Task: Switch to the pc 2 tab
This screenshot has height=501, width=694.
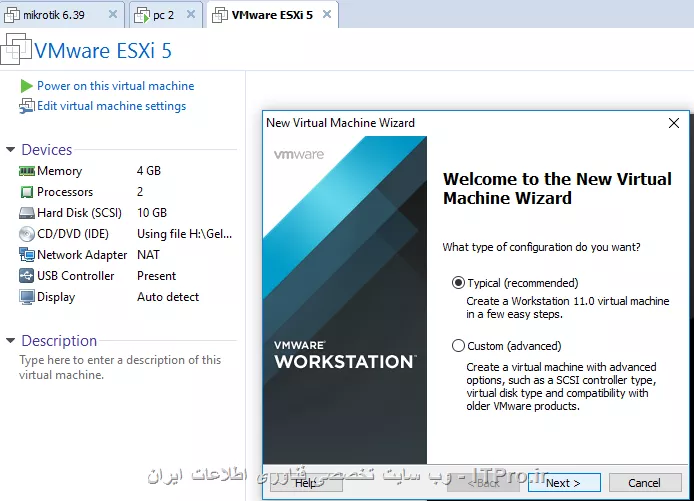Action: click(166, 15)
